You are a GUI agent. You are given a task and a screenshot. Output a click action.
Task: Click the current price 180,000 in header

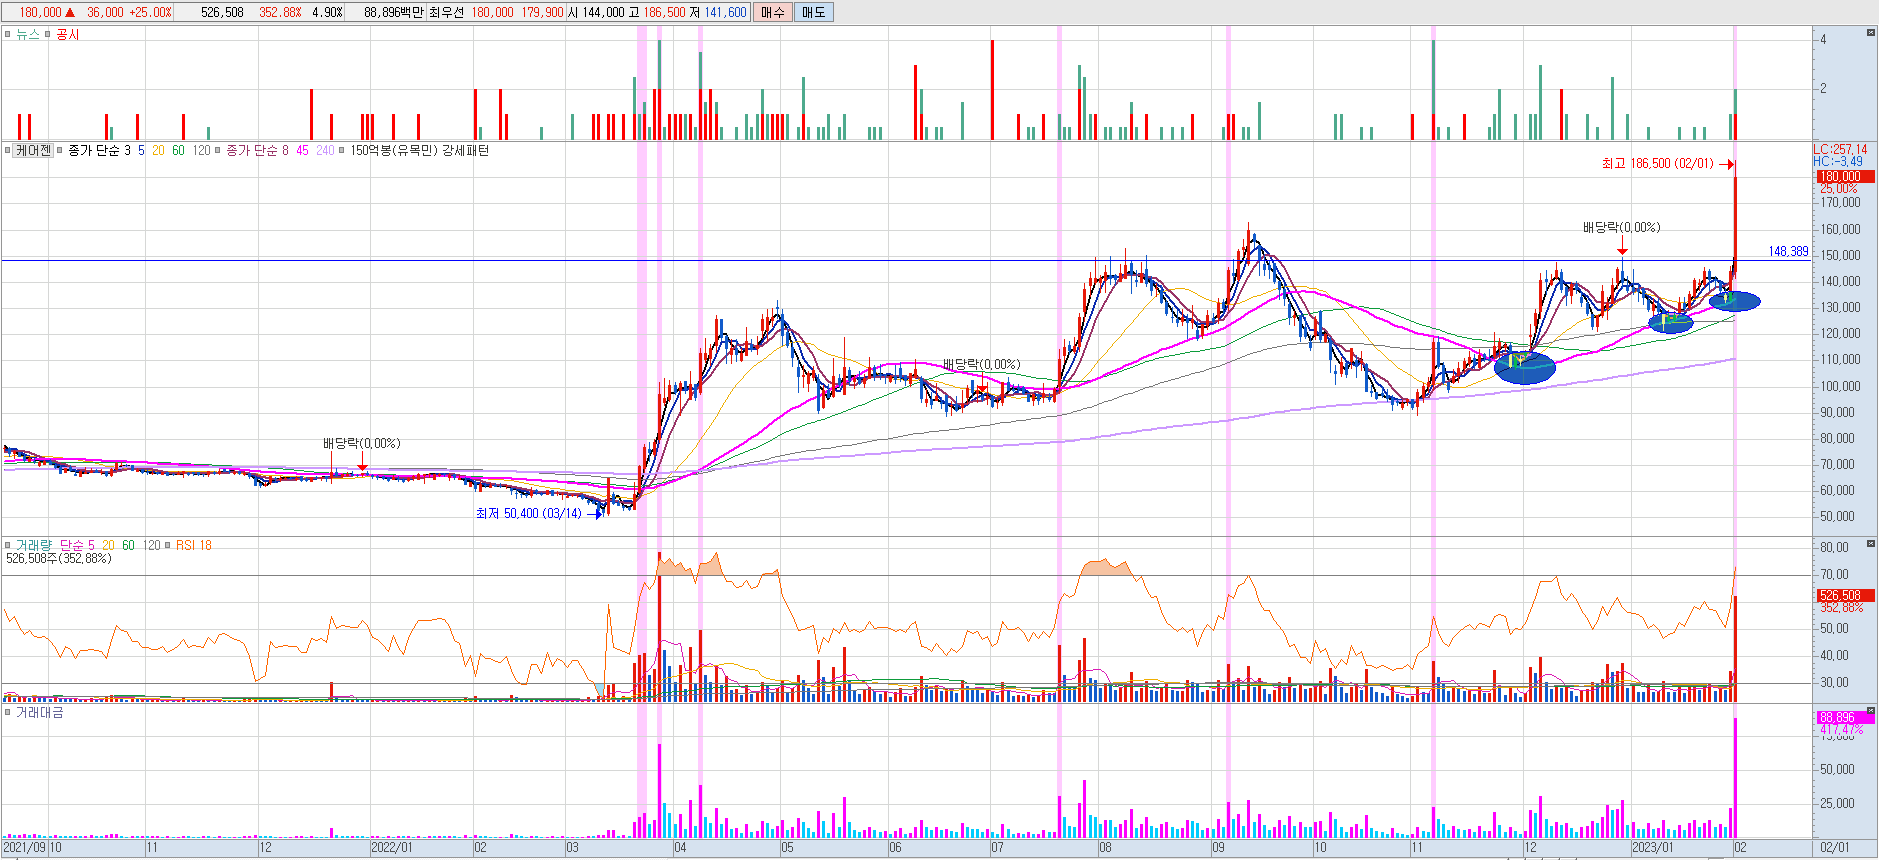40,12
